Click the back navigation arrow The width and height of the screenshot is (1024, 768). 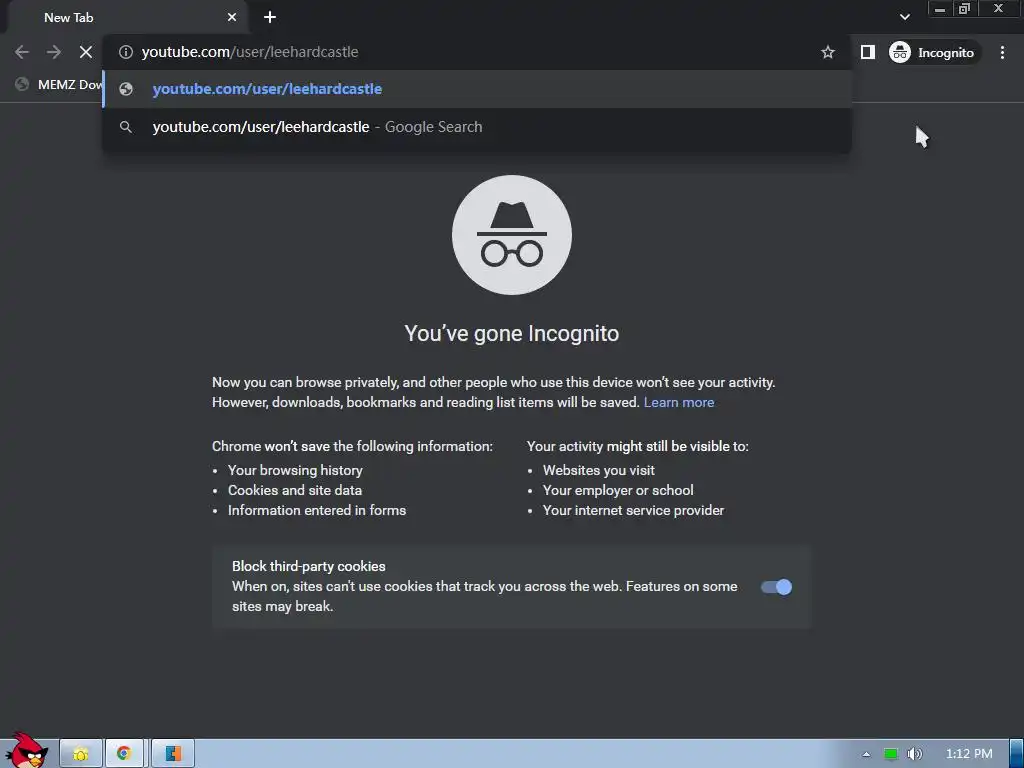tap(22, 52)
